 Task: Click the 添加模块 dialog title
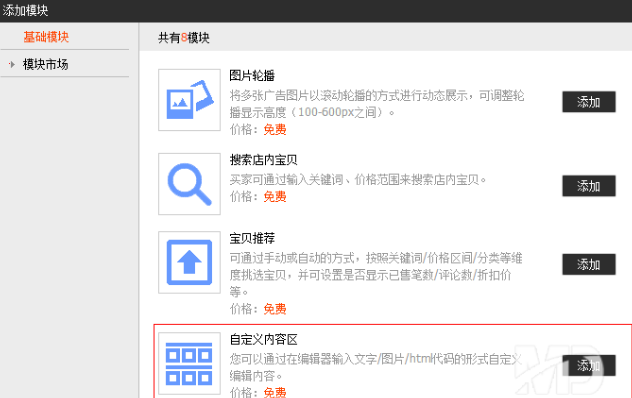(25, 10)
